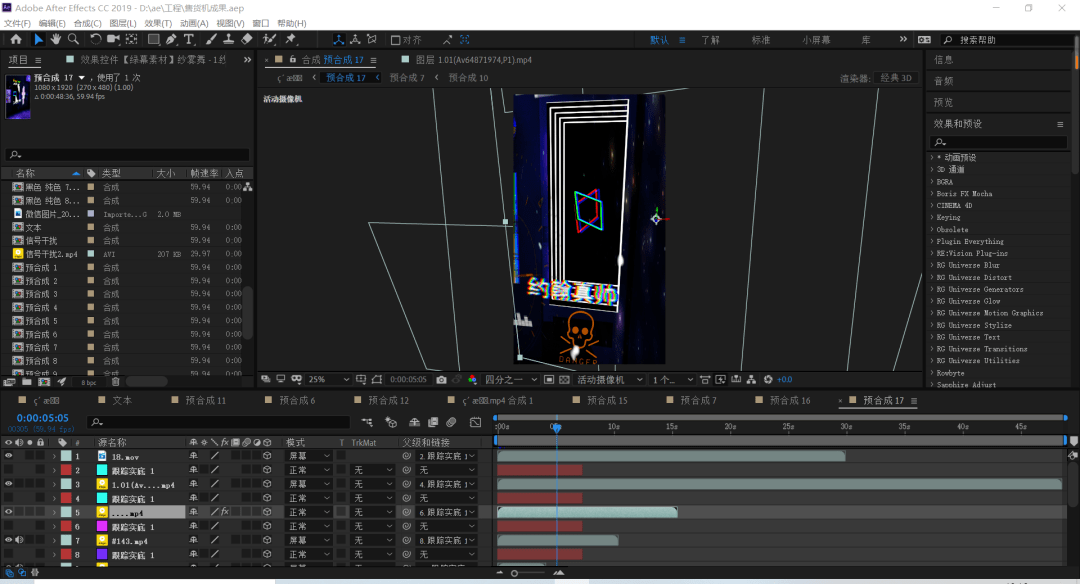The height and width of the screenshot is (584, 1080).
Task: Select the Pen tool
Action: pyautogui.click(x=172, y=40)
